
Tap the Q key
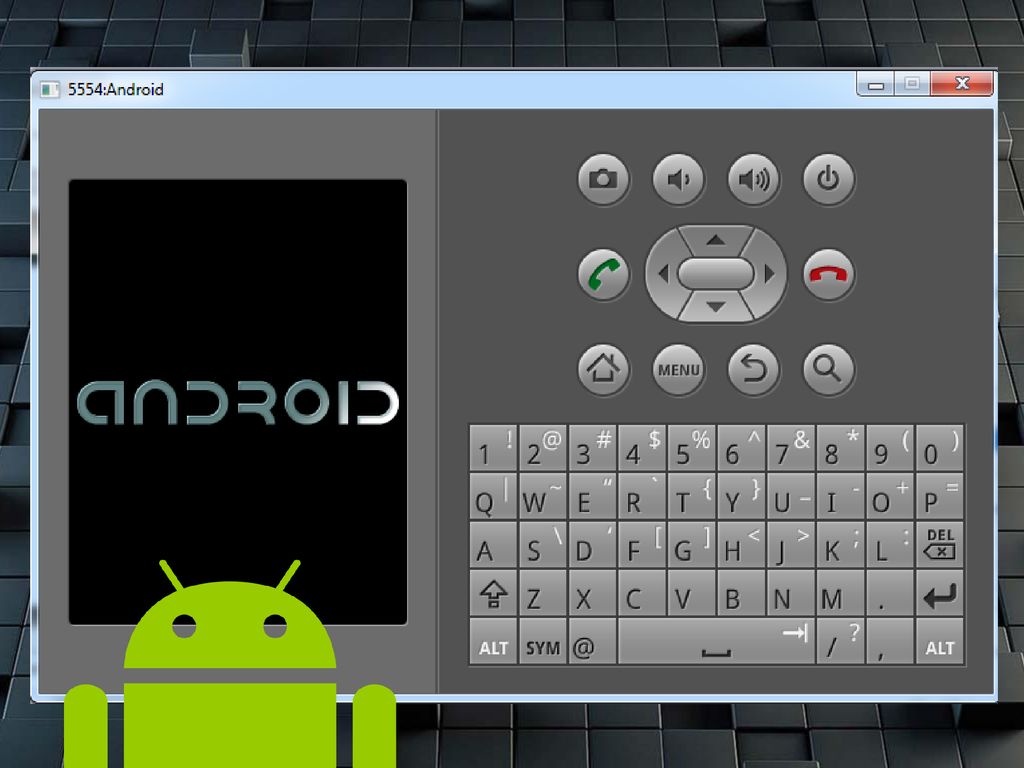pyautogui.click(x=493, y=496)
